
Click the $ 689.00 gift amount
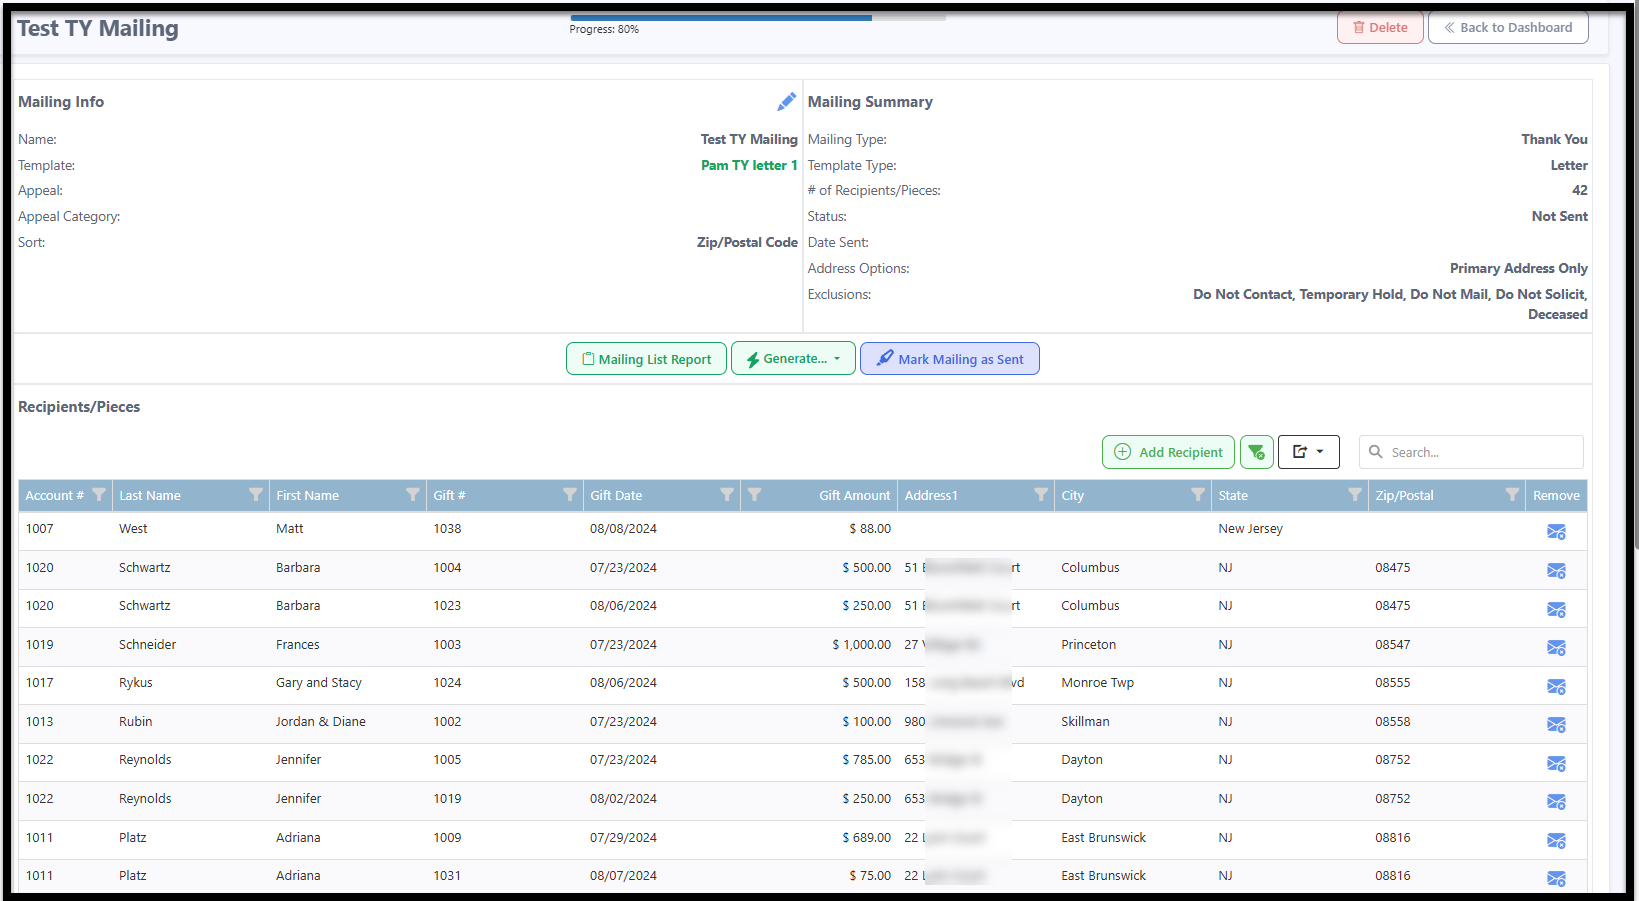click(866, 838)
